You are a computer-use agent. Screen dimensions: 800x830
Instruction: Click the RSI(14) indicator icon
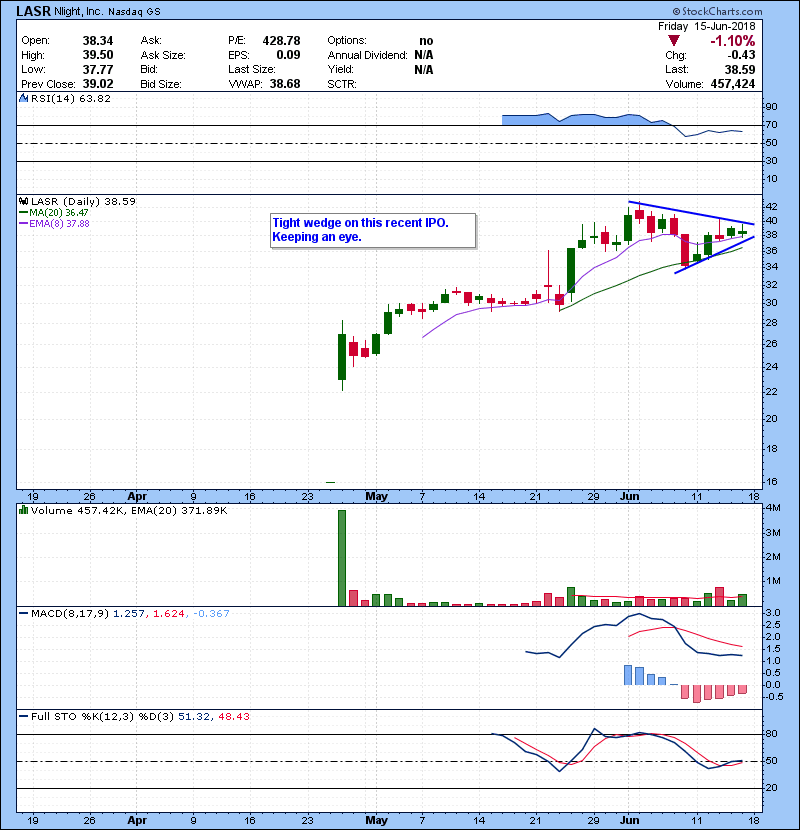point(23,98)
